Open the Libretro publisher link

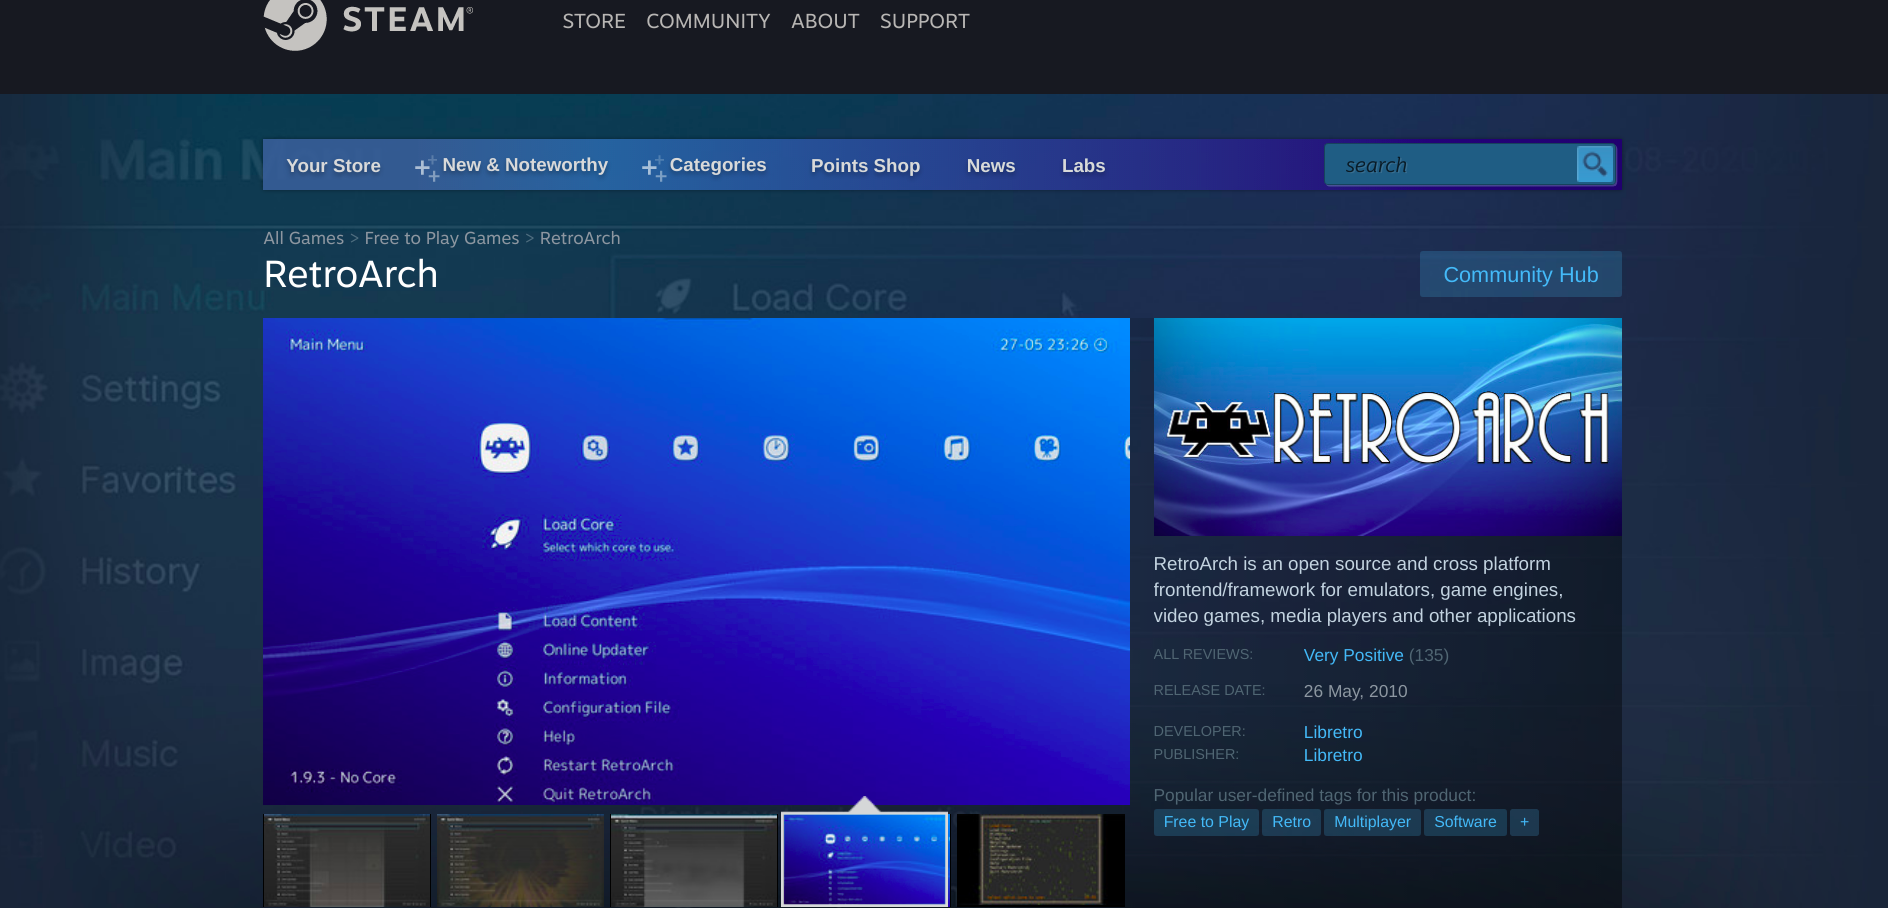point(1333,755)
